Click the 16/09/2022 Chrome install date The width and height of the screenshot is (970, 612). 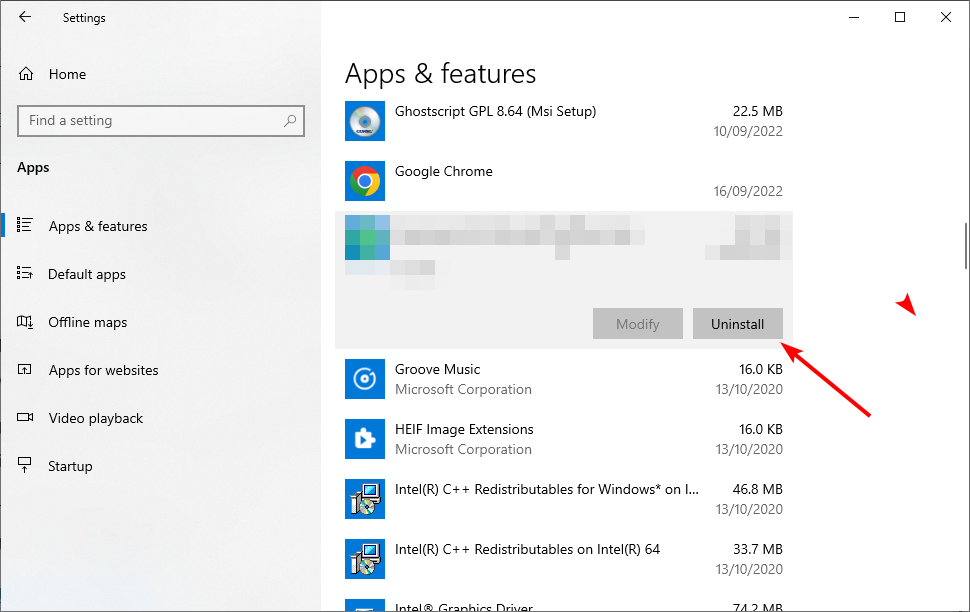(x=748, y=191)
